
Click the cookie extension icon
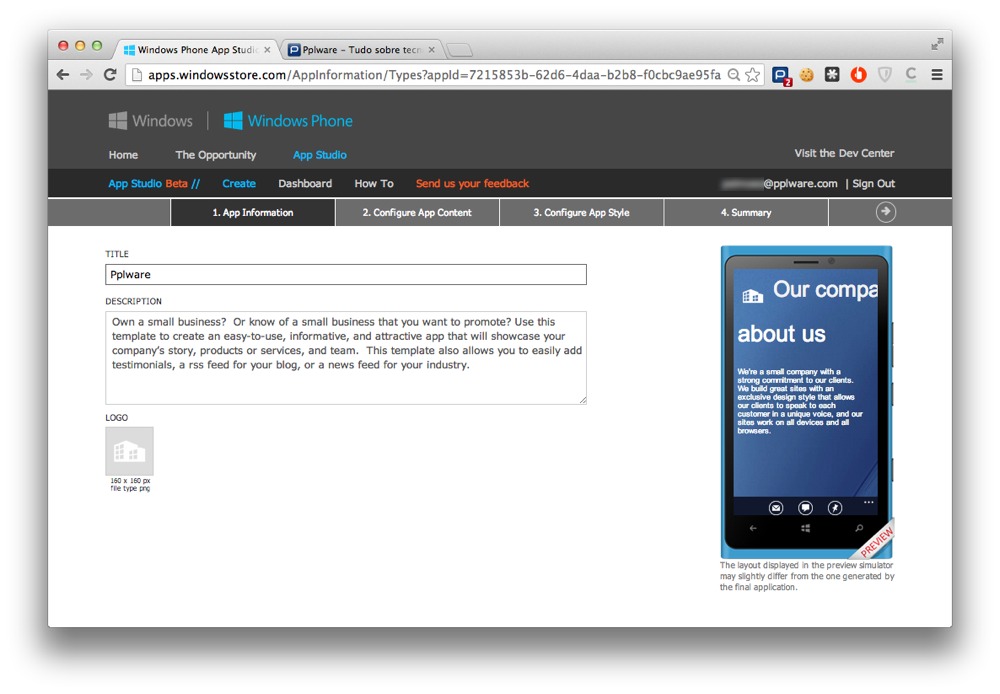tap(807, 75)
